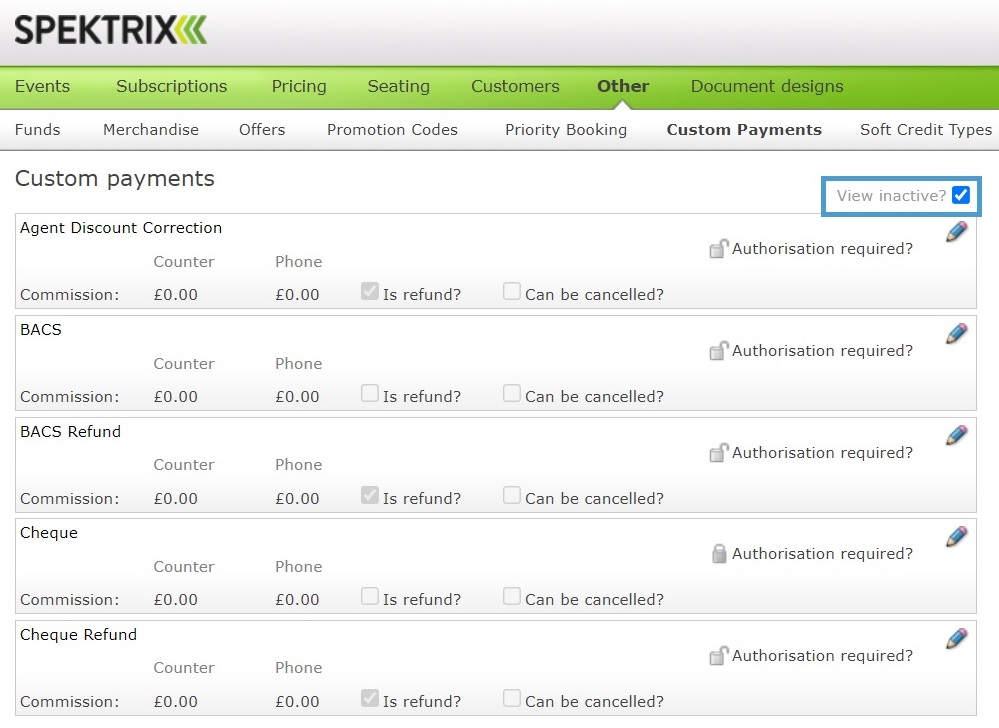Screen dimensions: 999x728
Task: Open the Funds section
Action: pyautogui.click(x=37, y=130)
